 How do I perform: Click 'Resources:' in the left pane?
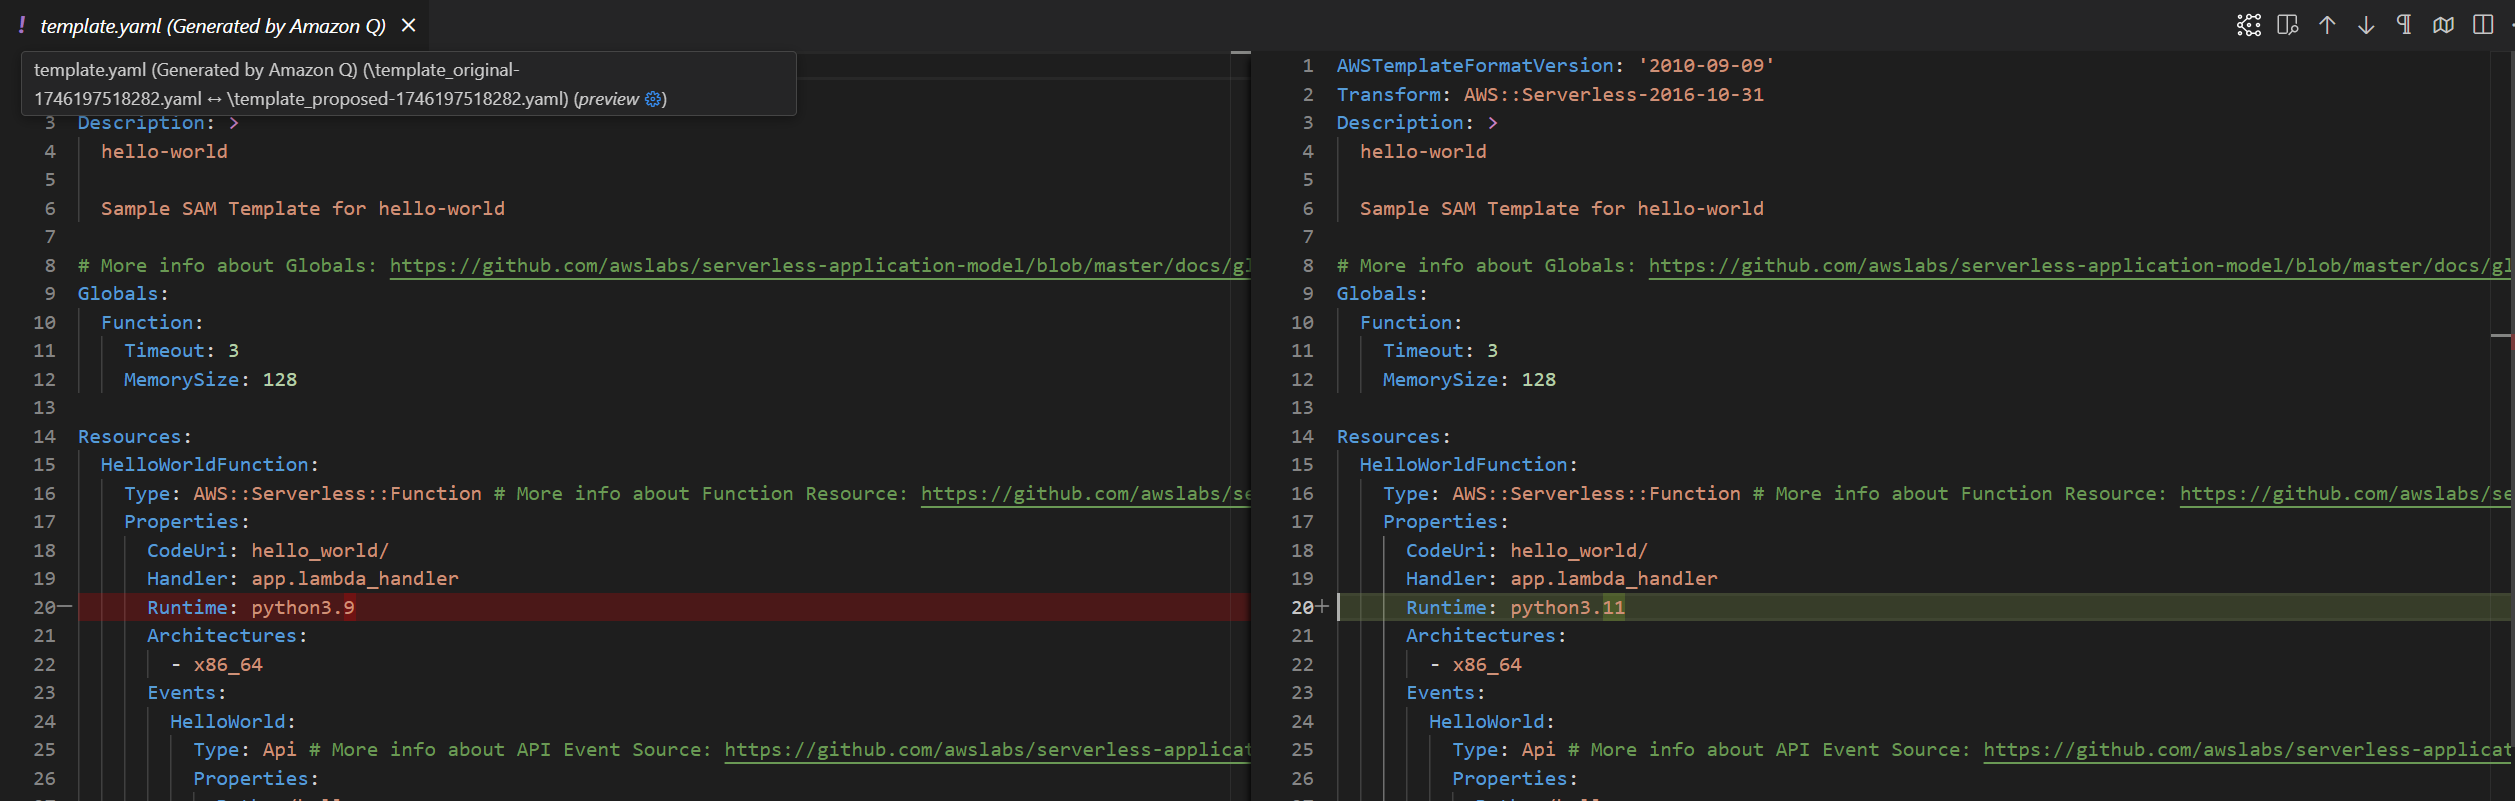coord(135,436)
